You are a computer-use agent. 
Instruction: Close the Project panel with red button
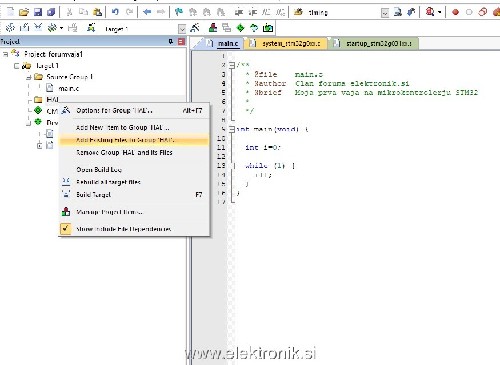pyautogui.click(x=181, y=41)
